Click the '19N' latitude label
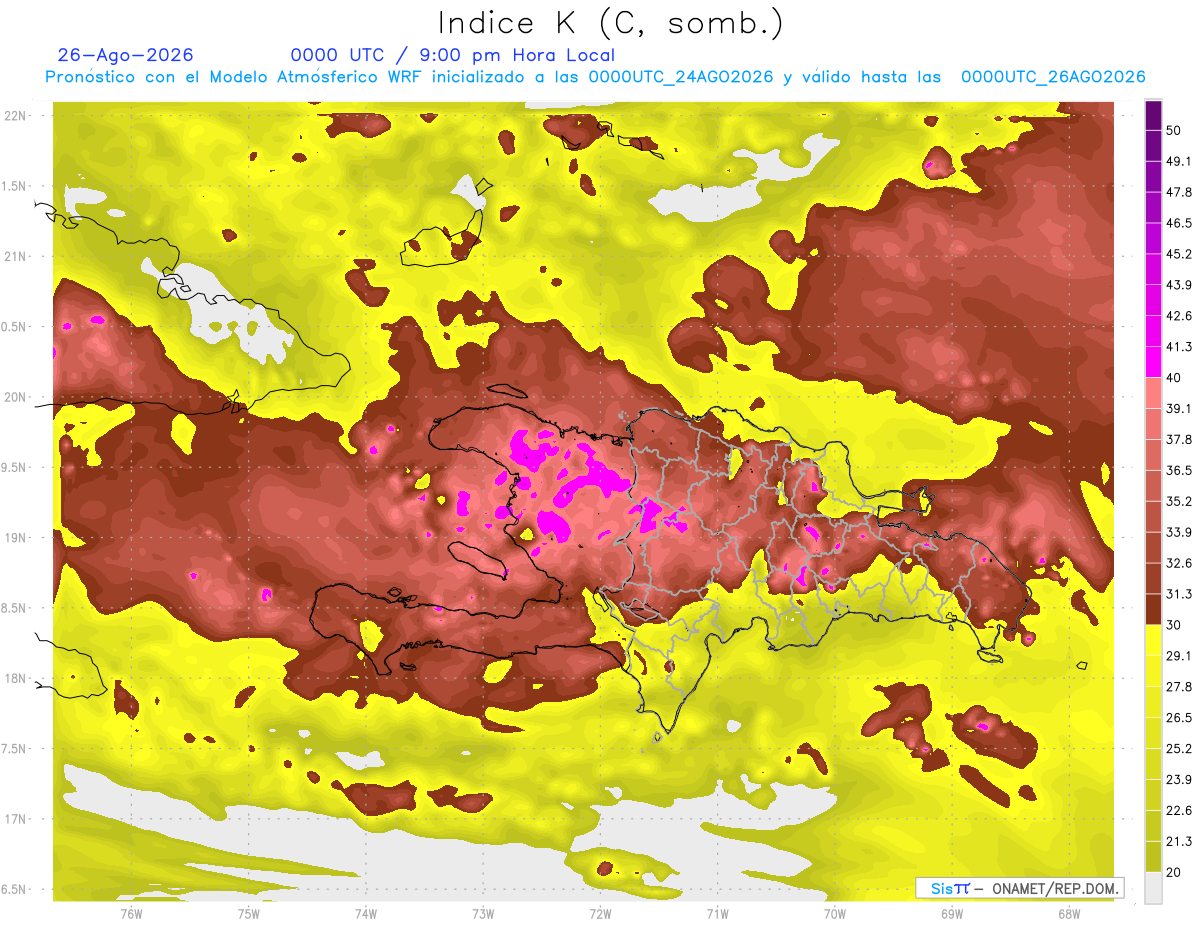Viewport: 1200px width, 927px height. (16, 538)
